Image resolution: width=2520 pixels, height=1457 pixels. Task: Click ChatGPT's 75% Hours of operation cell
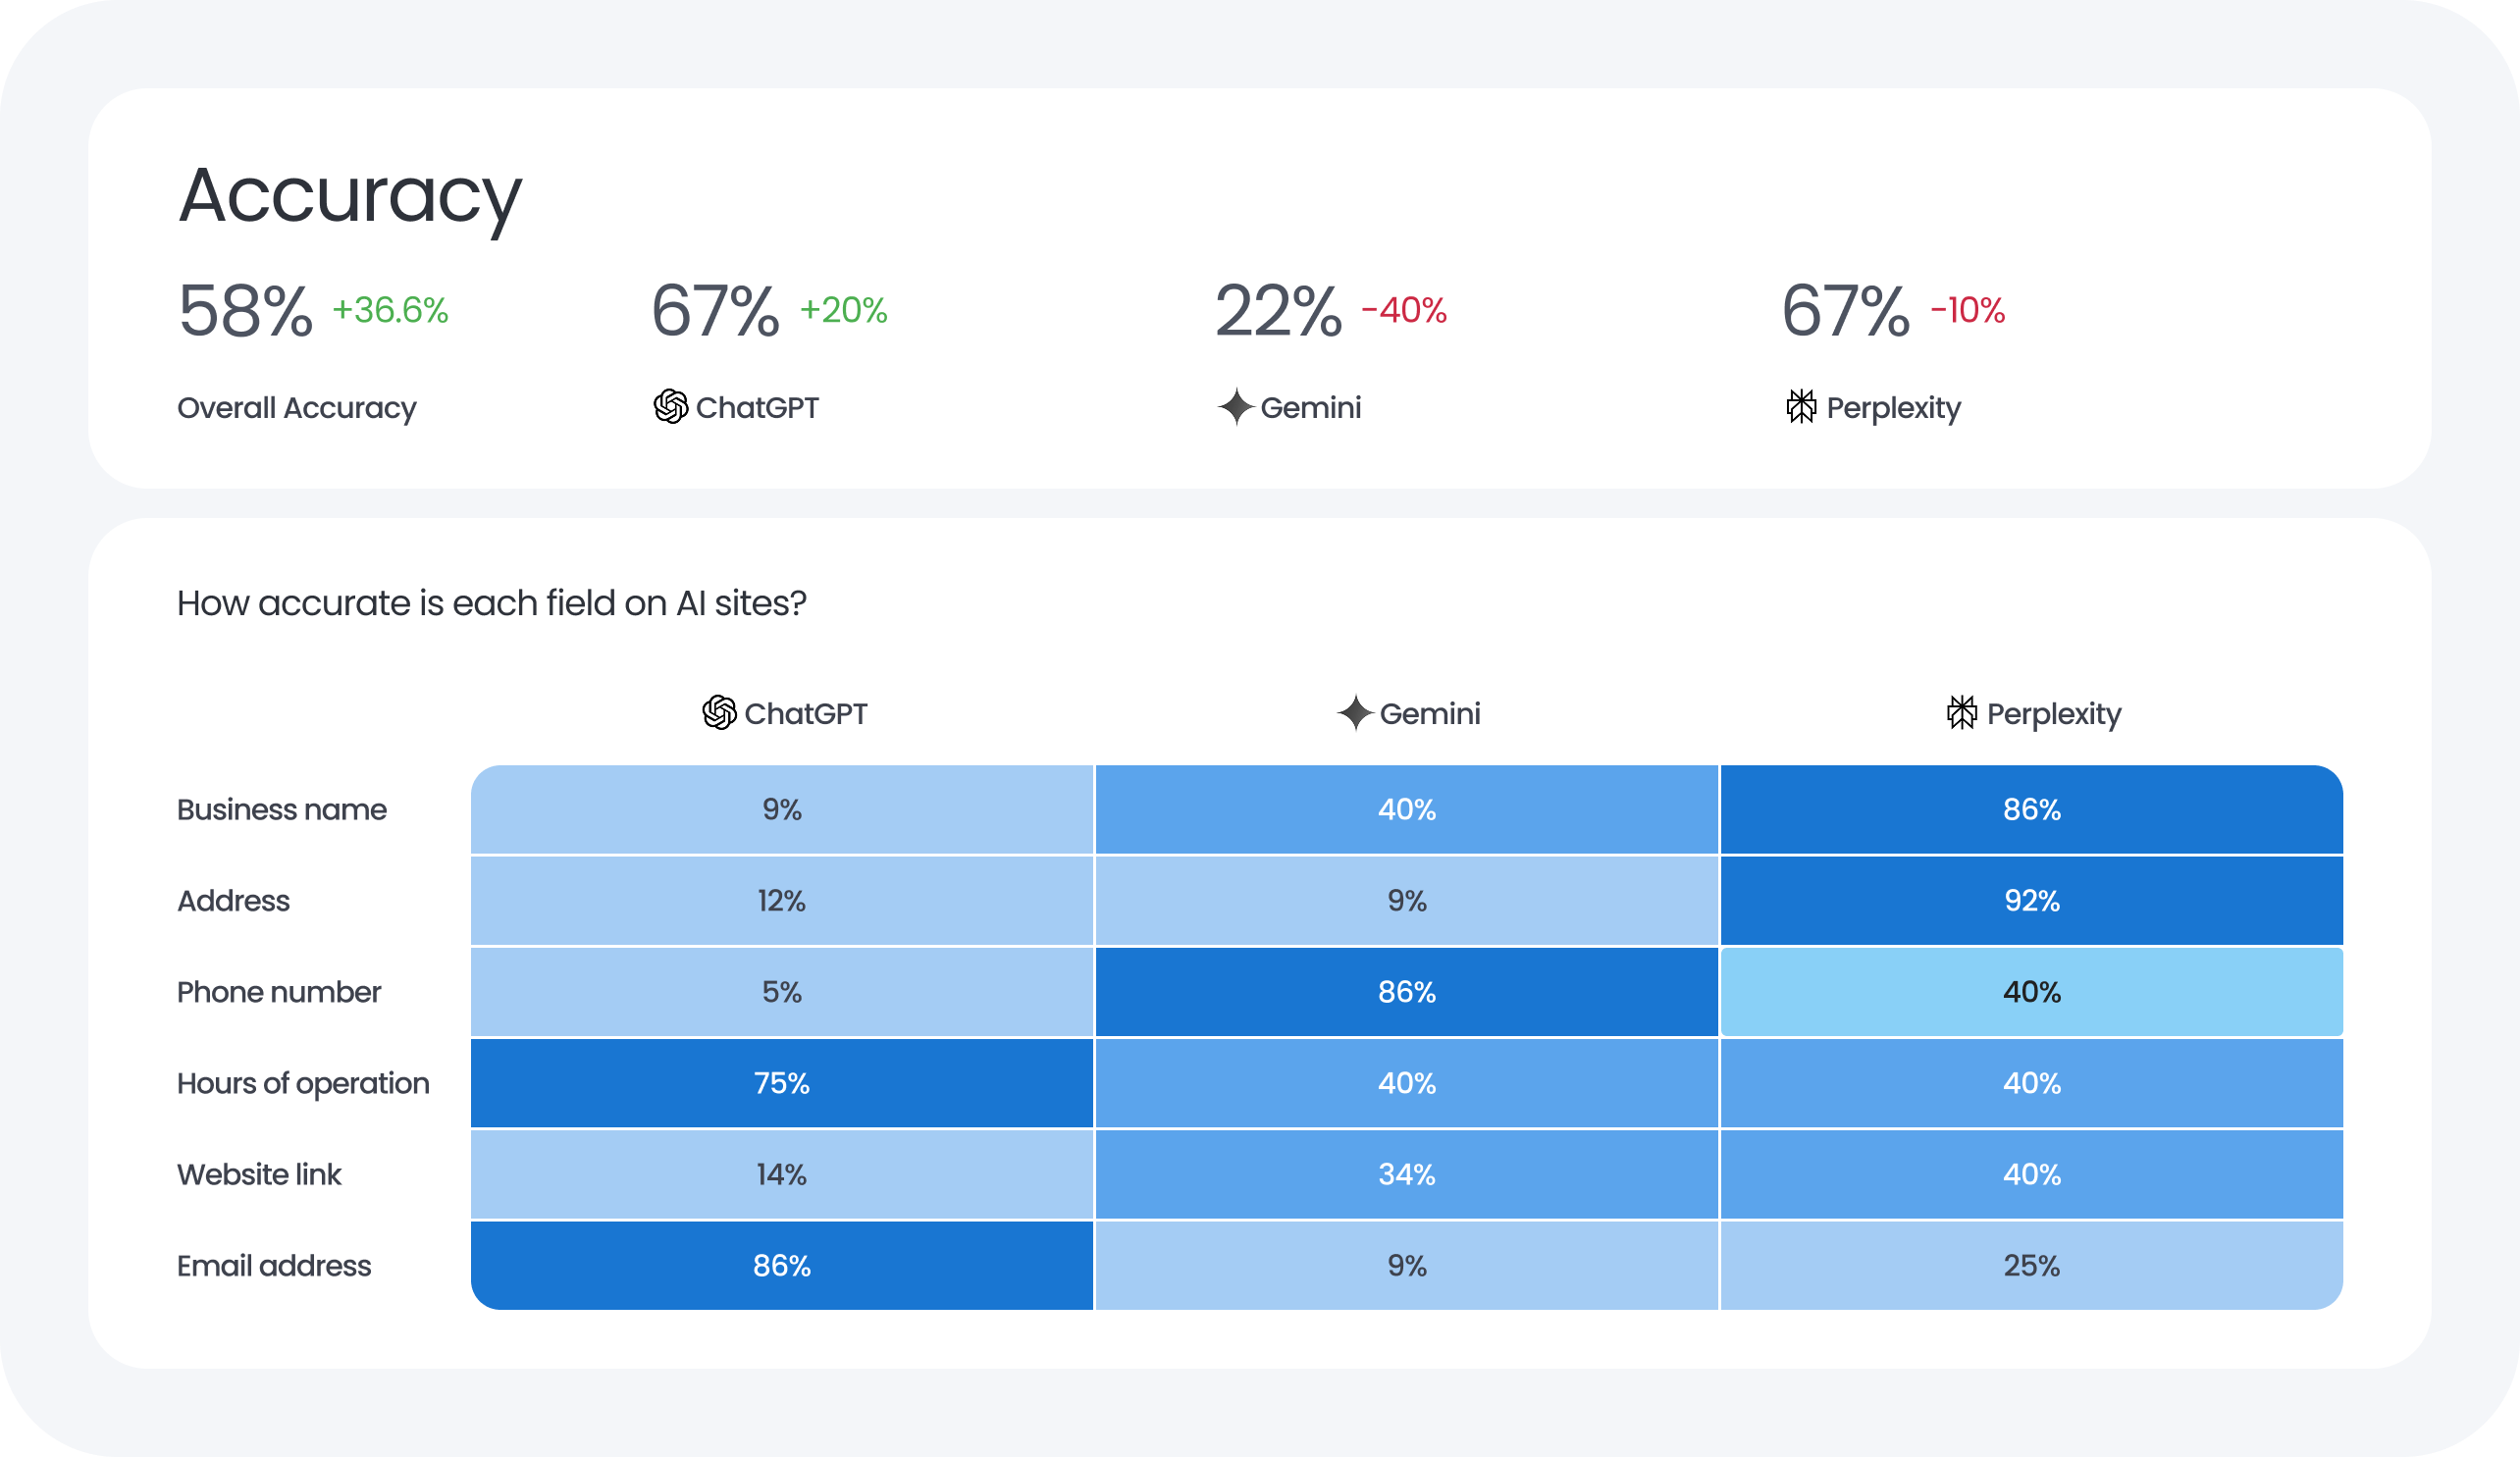coord(781,1083)
